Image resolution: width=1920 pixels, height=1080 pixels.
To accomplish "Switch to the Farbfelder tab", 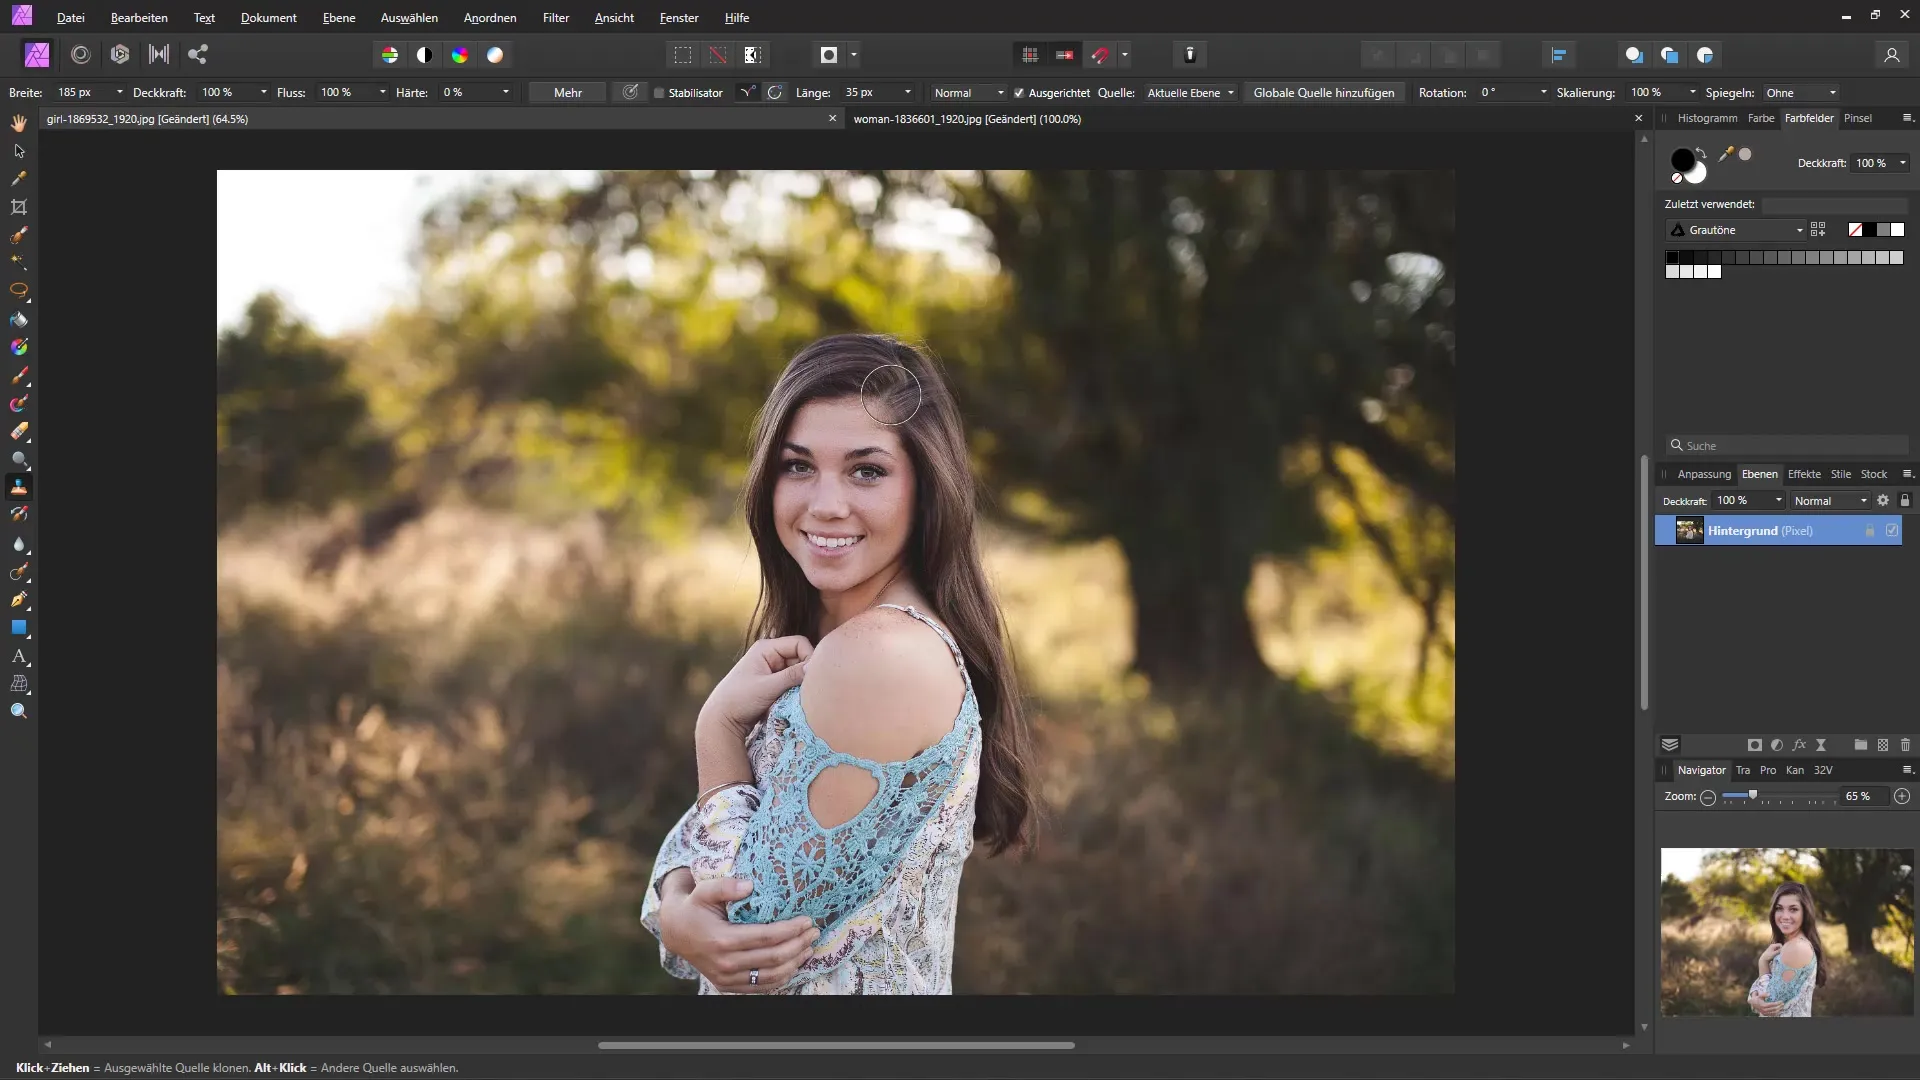I will (1809, 119).
